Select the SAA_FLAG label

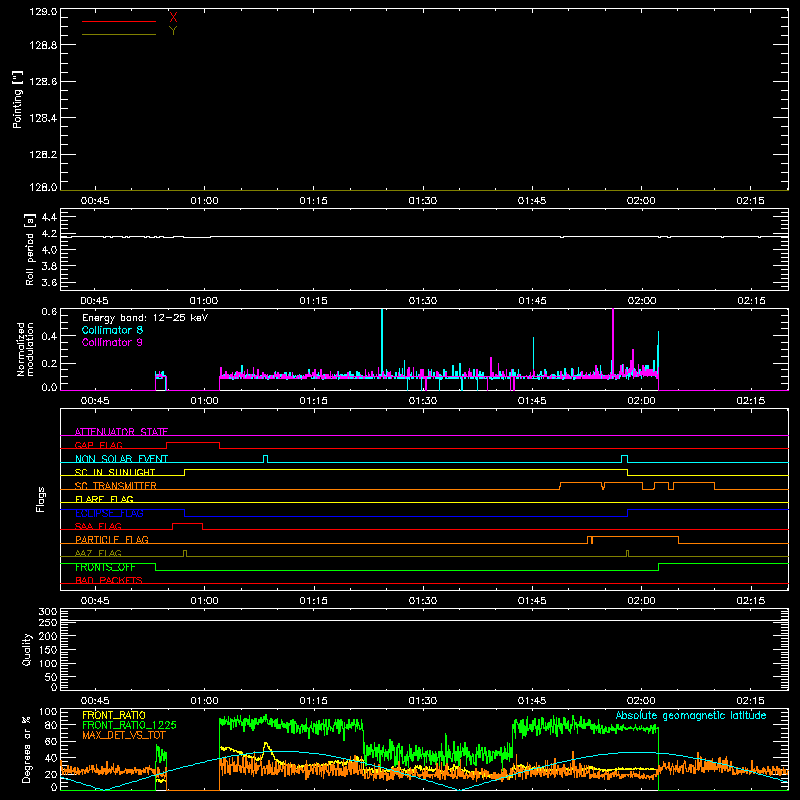tap(98, 526)
